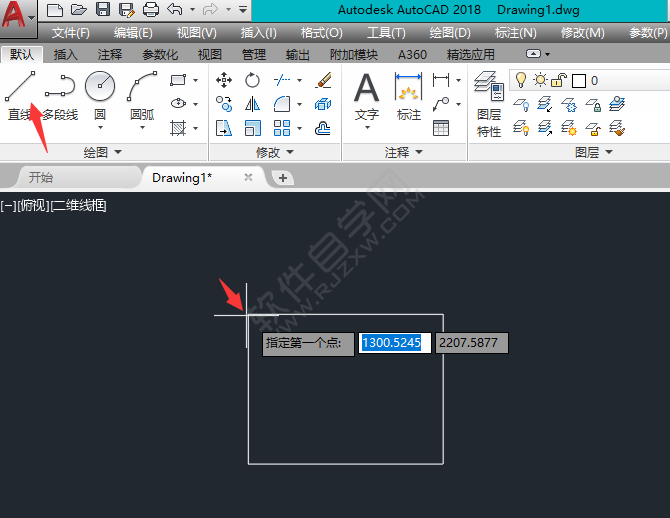Switch to the 插入 ribbon tab
The width and height of the screenshot is (670, 518).
pos(65,54)
